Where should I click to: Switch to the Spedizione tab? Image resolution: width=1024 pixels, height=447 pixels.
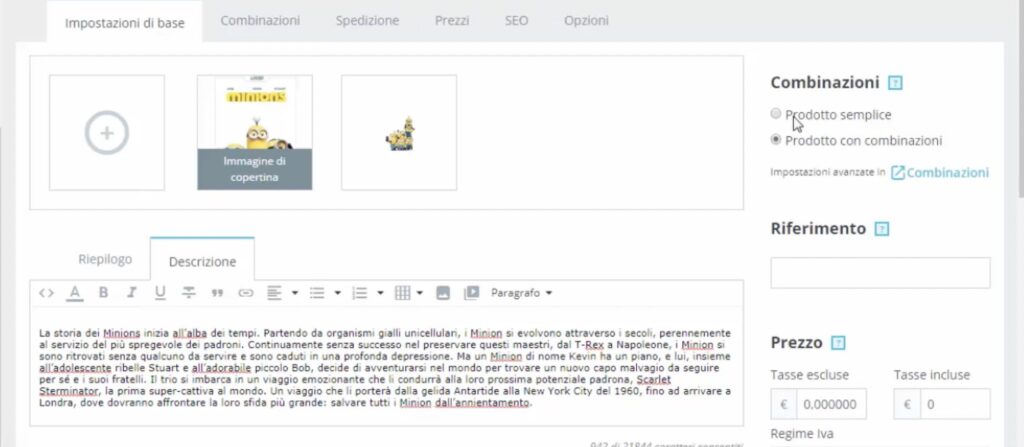tap(367, 20)
